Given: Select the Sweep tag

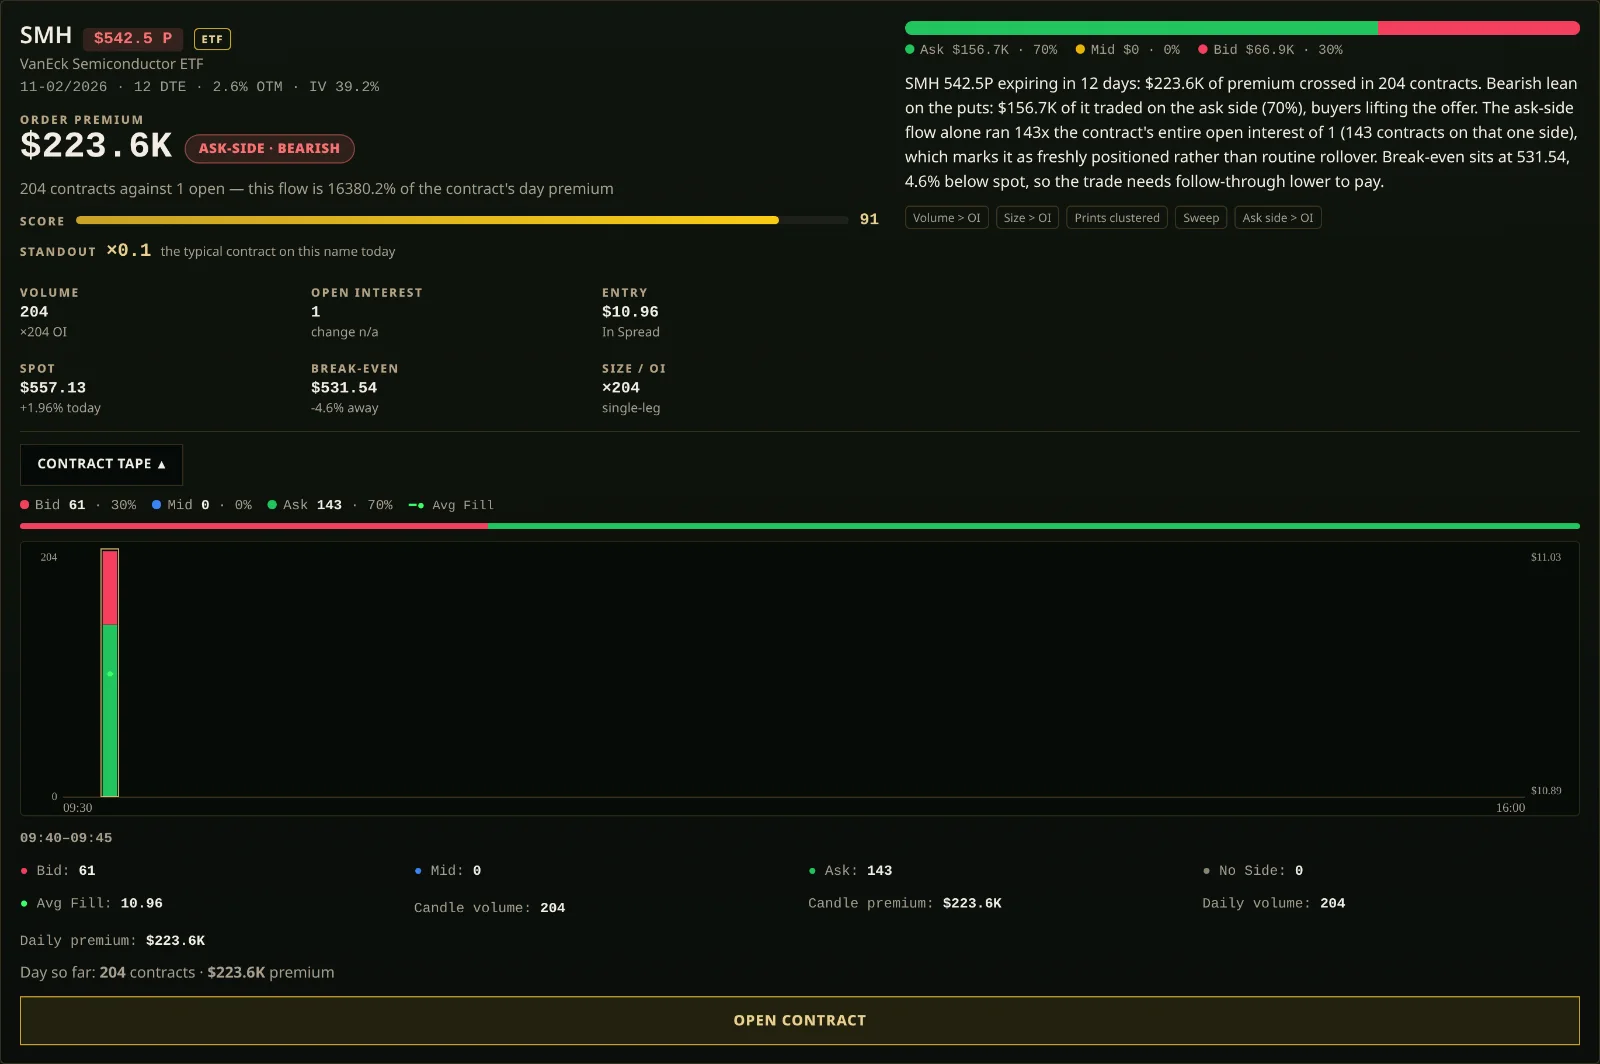Looking at the screenshot, I should [1201, 218].
